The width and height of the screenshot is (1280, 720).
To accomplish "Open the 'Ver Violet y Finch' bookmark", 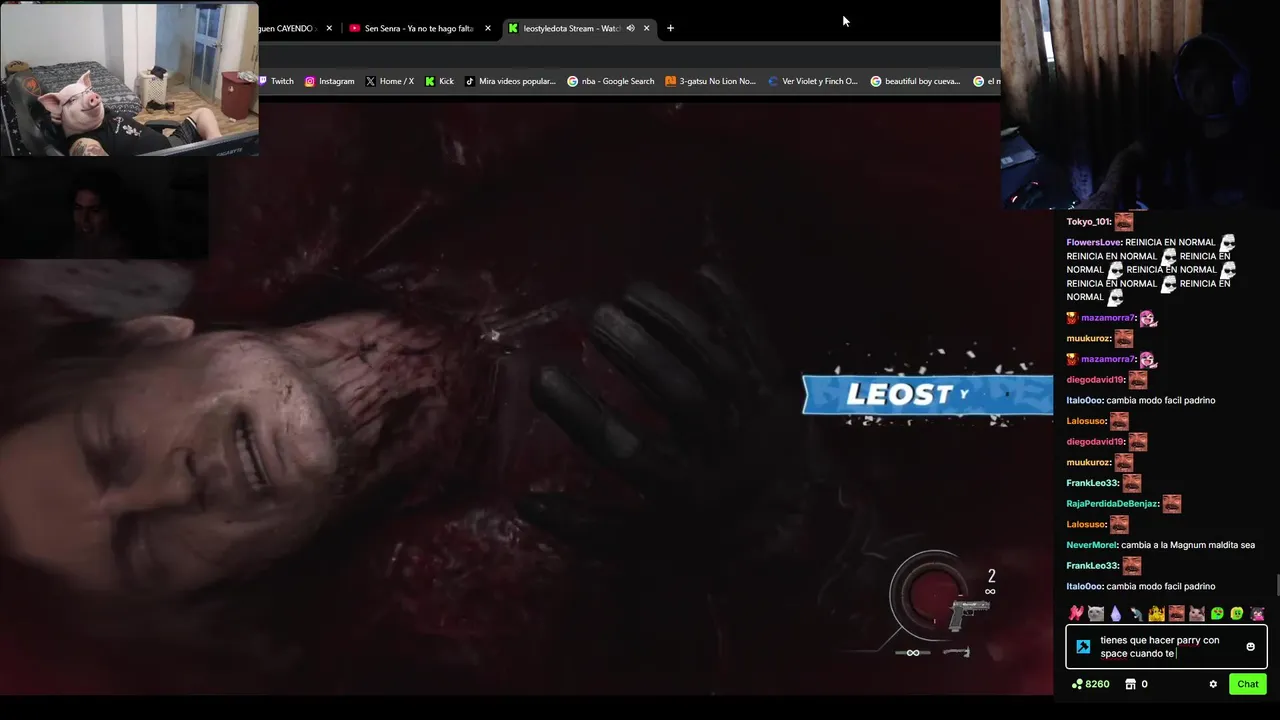I will point(813,81).
